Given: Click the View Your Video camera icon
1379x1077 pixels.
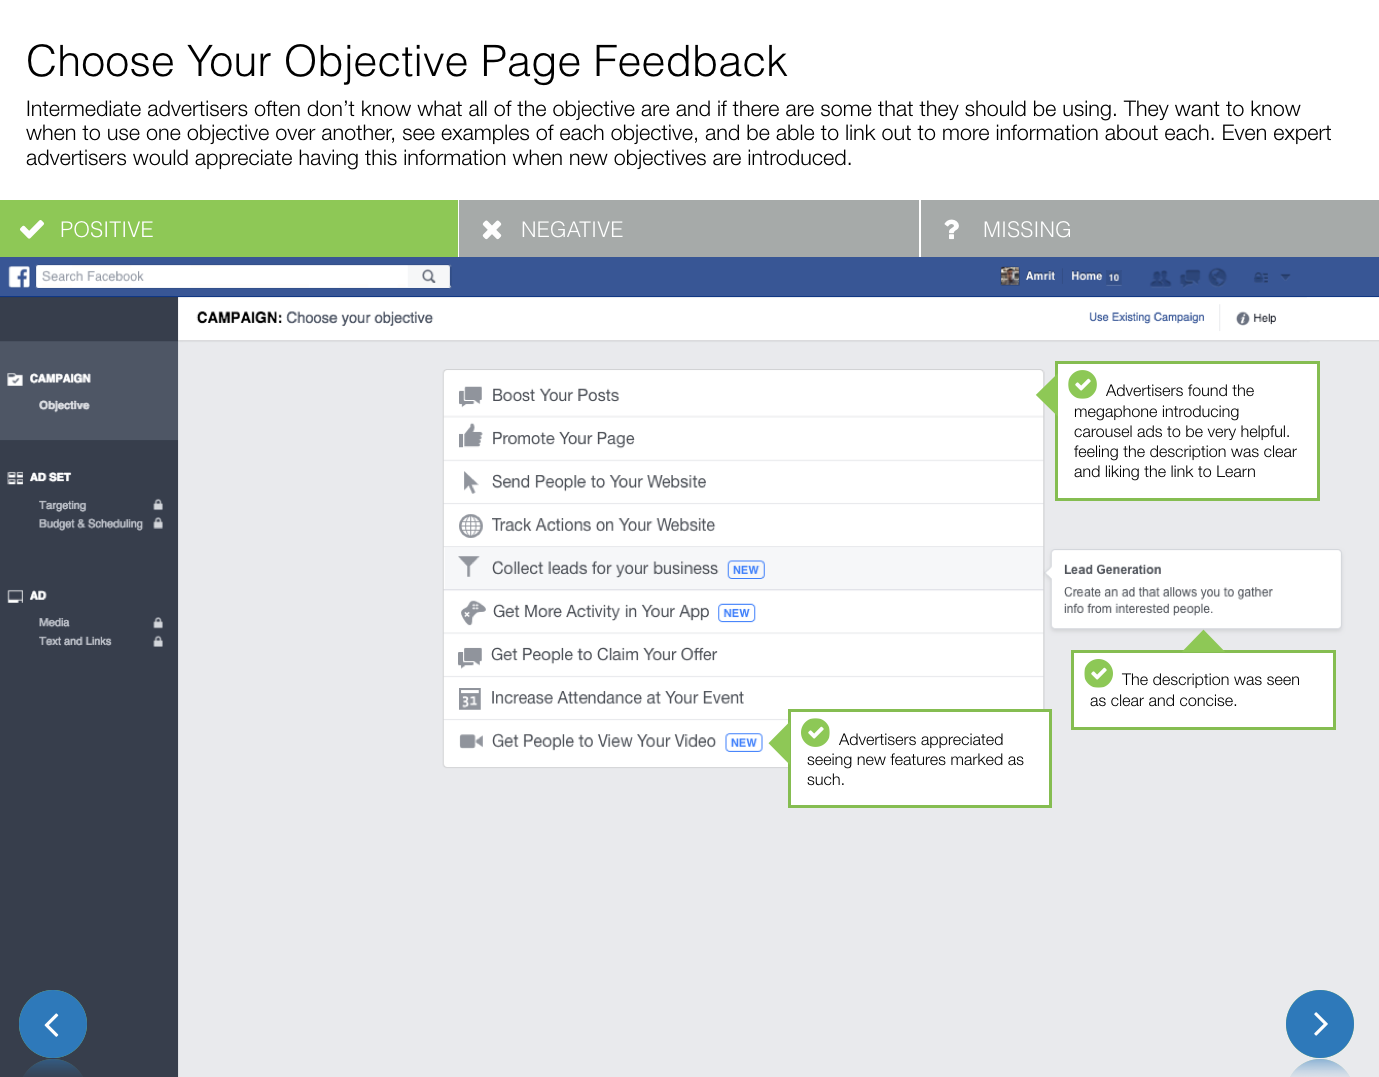Looking at the screenshot, I should 471,741.
